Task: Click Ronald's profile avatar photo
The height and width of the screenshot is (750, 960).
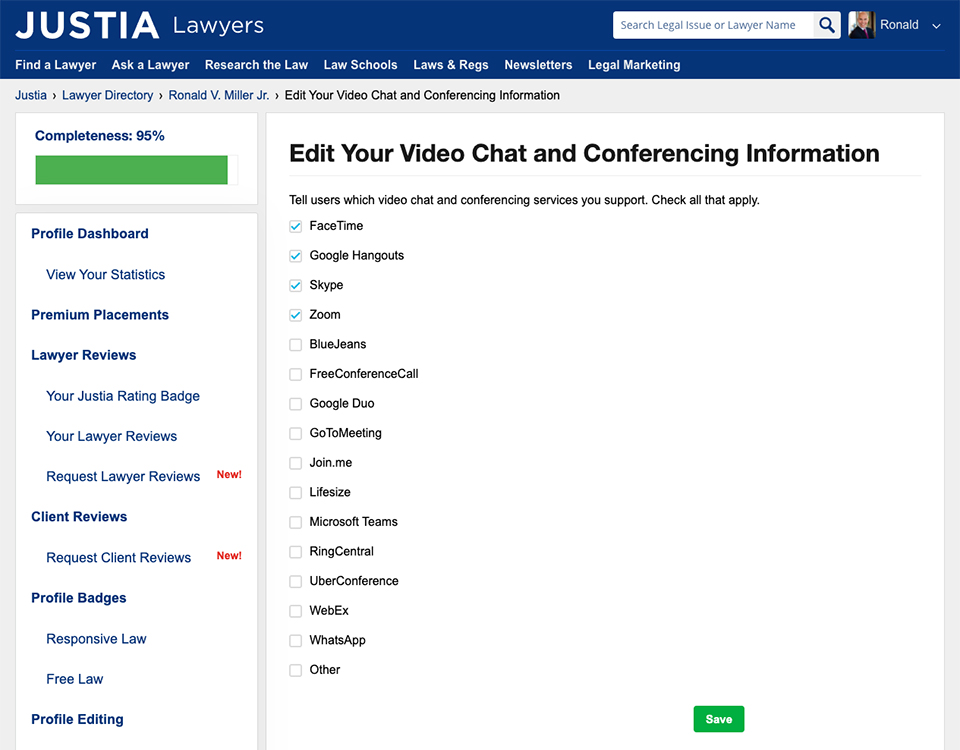Action: tap(861, 25)
